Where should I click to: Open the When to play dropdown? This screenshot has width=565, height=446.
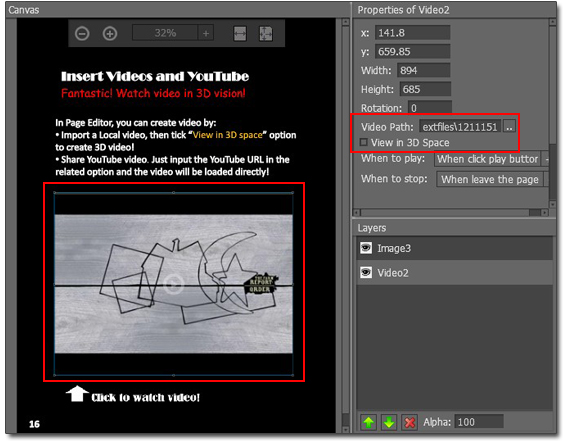(491, 159)
